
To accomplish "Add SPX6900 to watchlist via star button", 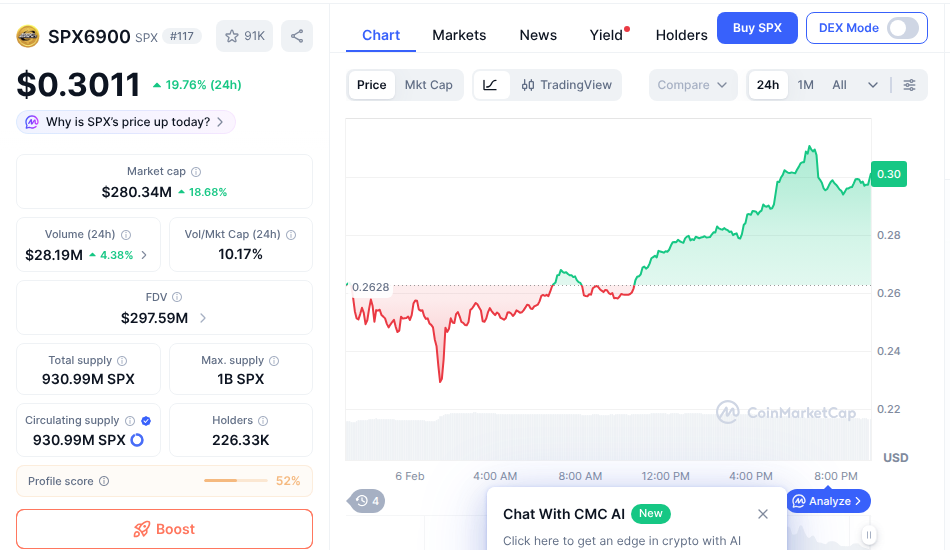I will point(245,36).
